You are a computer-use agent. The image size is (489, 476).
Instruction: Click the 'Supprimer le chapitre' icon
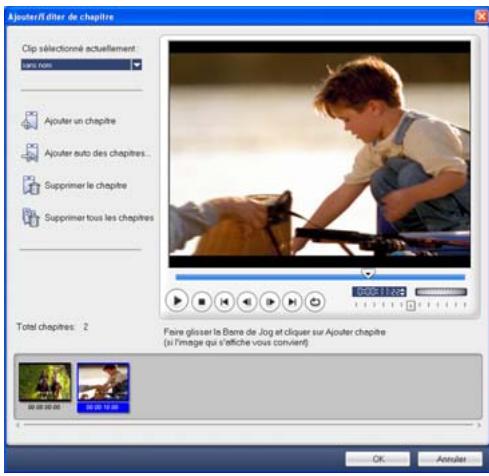tap(31, 185)
